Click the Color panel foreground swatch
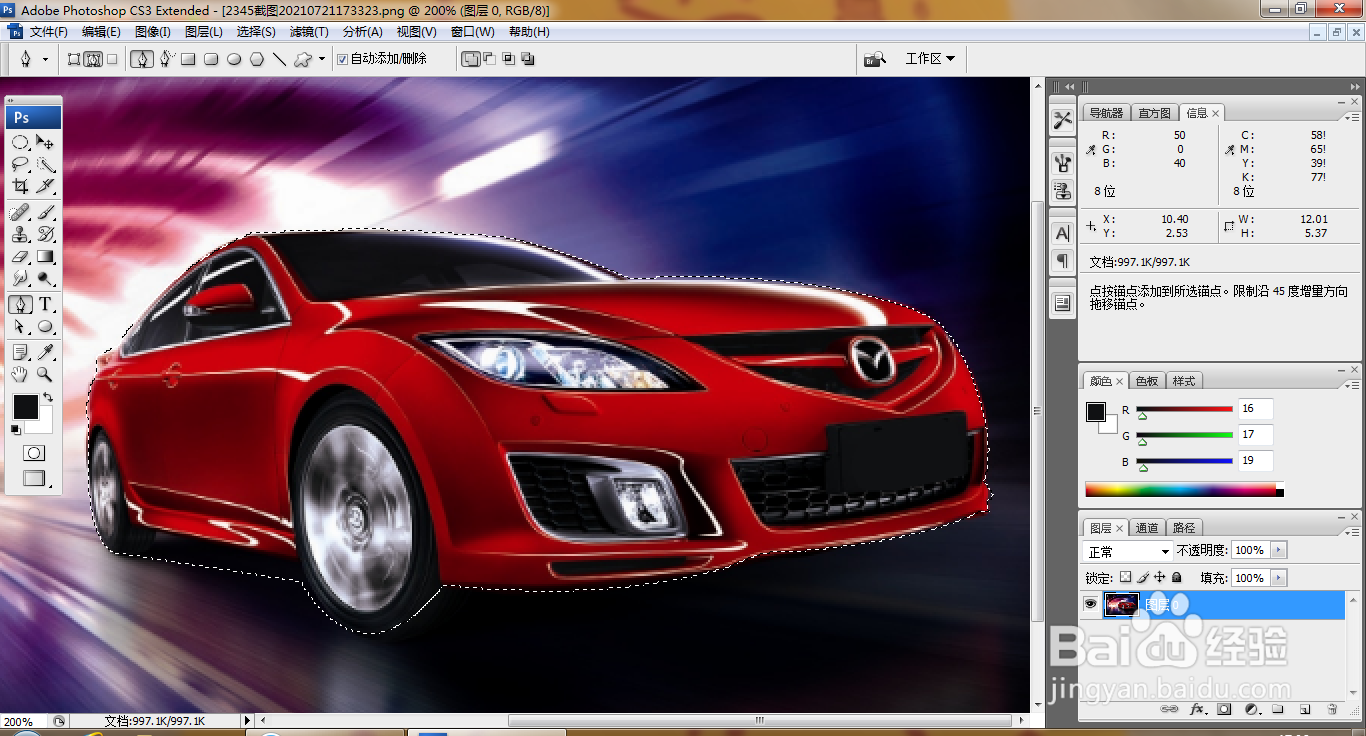 pos(1096,412)
